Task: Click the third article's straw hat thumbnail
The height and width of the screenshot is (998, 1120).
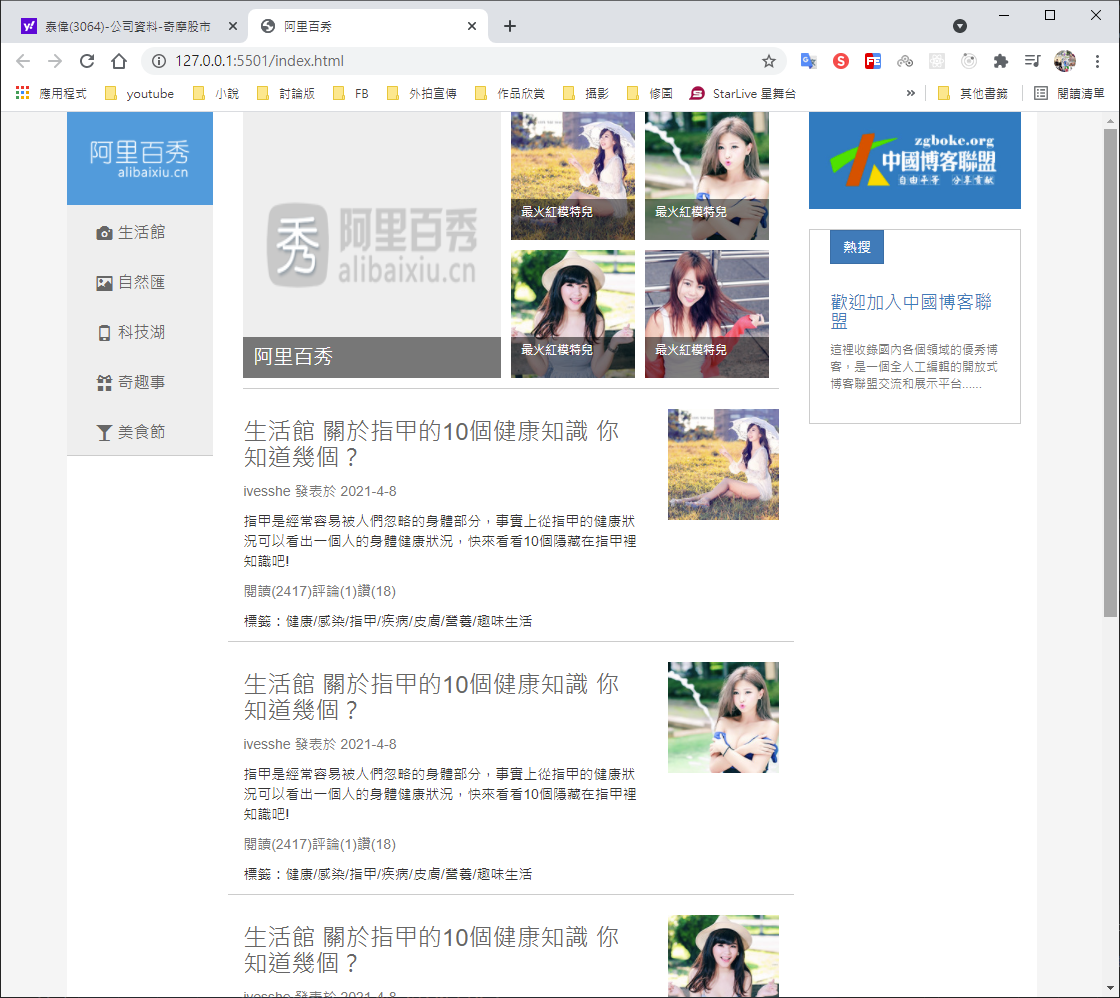Action: (724, 956)
